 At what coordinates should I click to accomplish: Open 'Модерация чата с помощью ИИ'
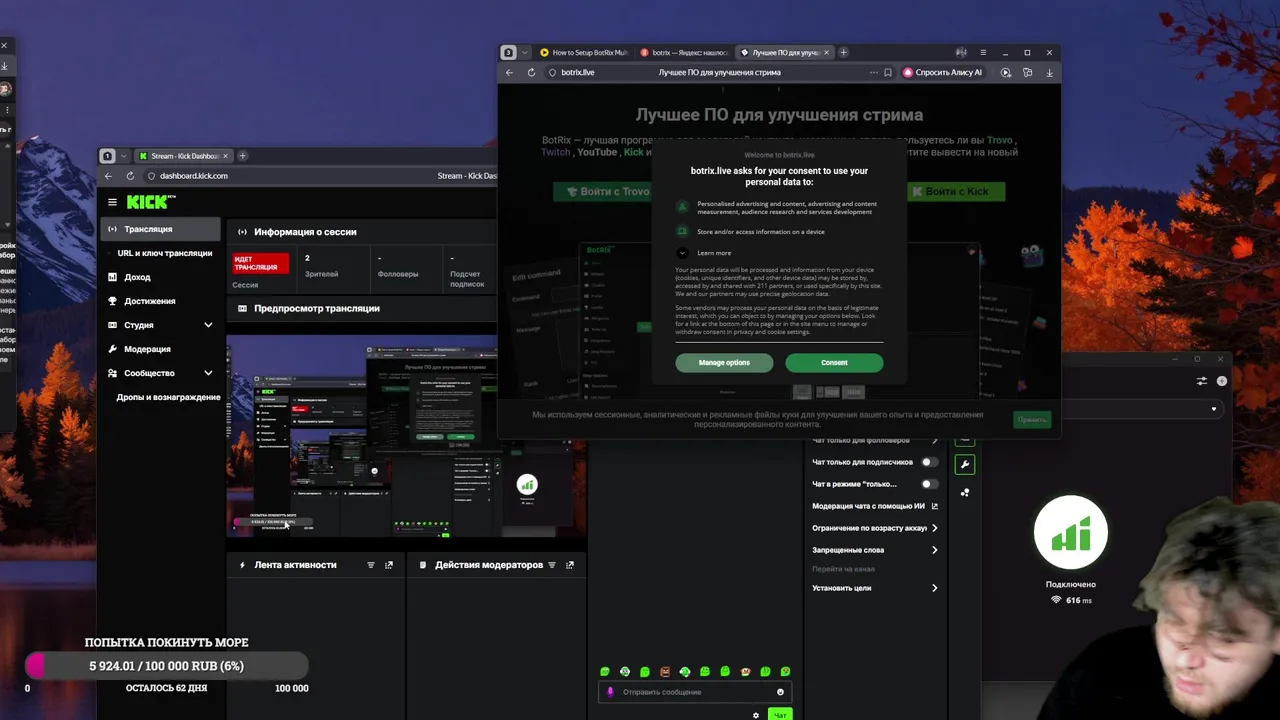(875, 506)
